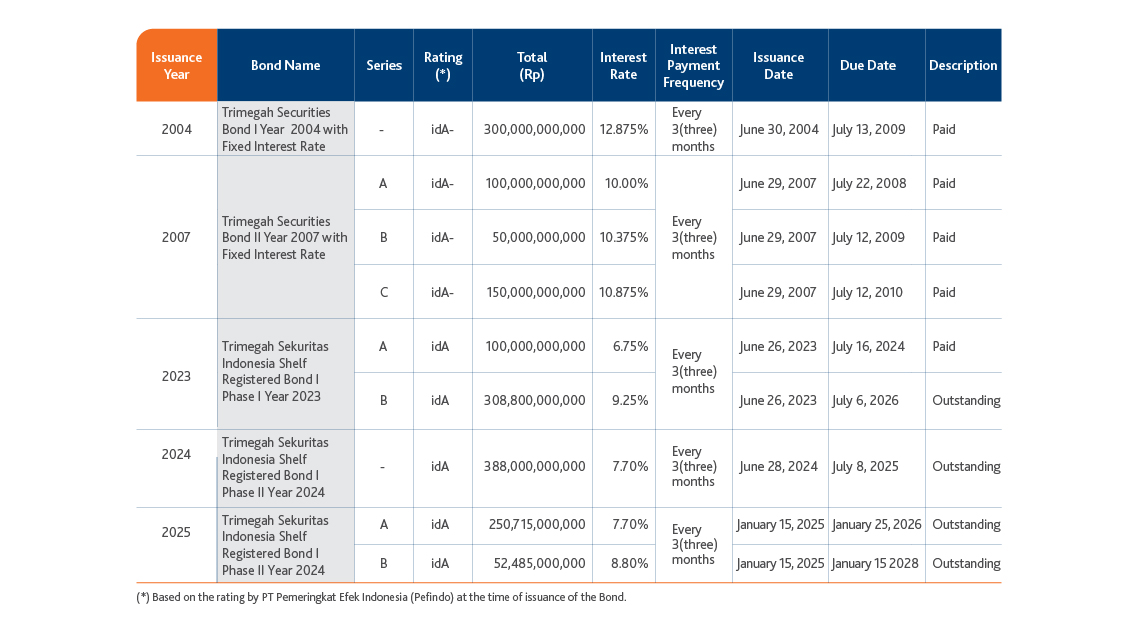Select the July 12, 2010 due date
The image size is (1138, 625).
(x=867, y=293)
